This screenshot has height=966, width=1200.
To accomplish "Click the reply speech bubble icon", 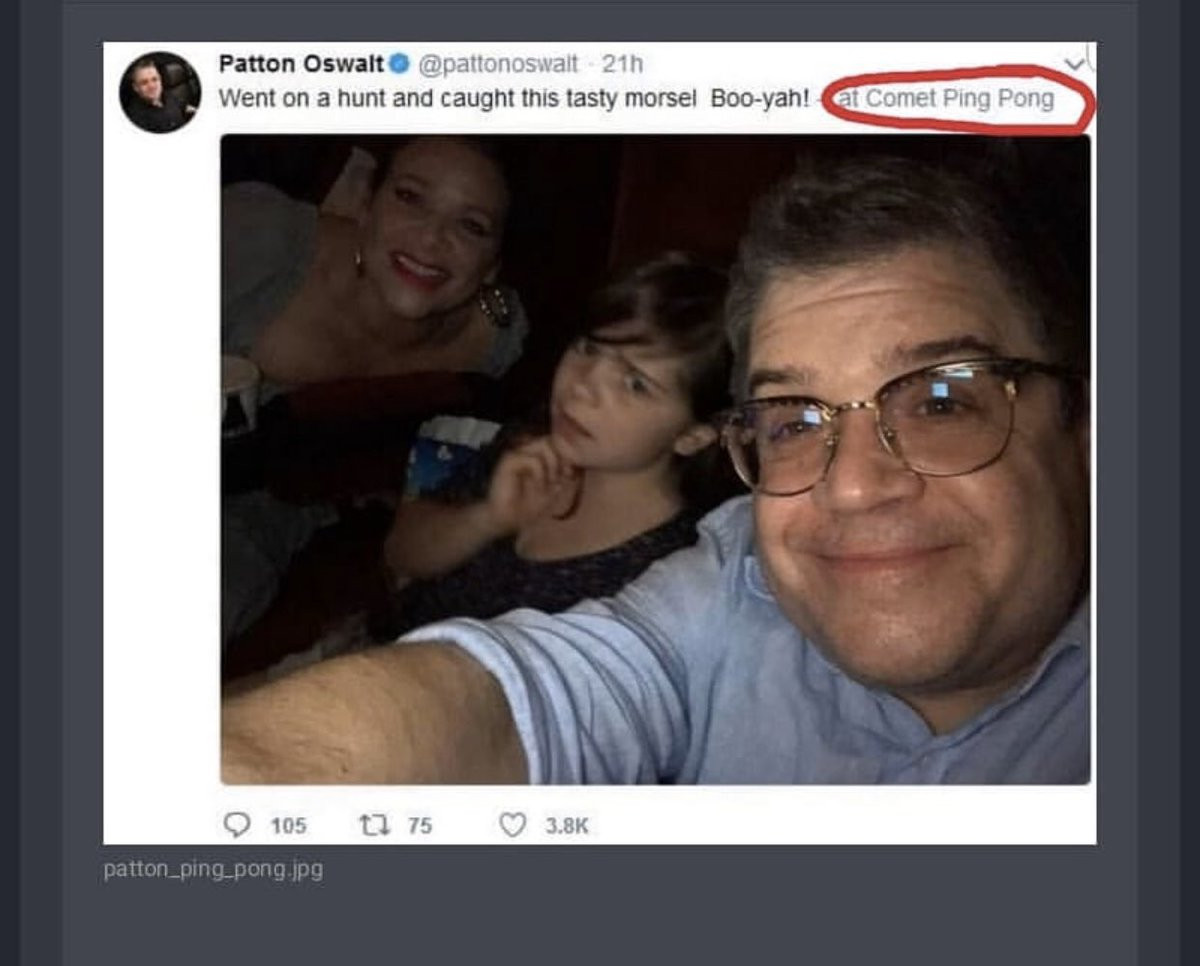I will 236,824.
